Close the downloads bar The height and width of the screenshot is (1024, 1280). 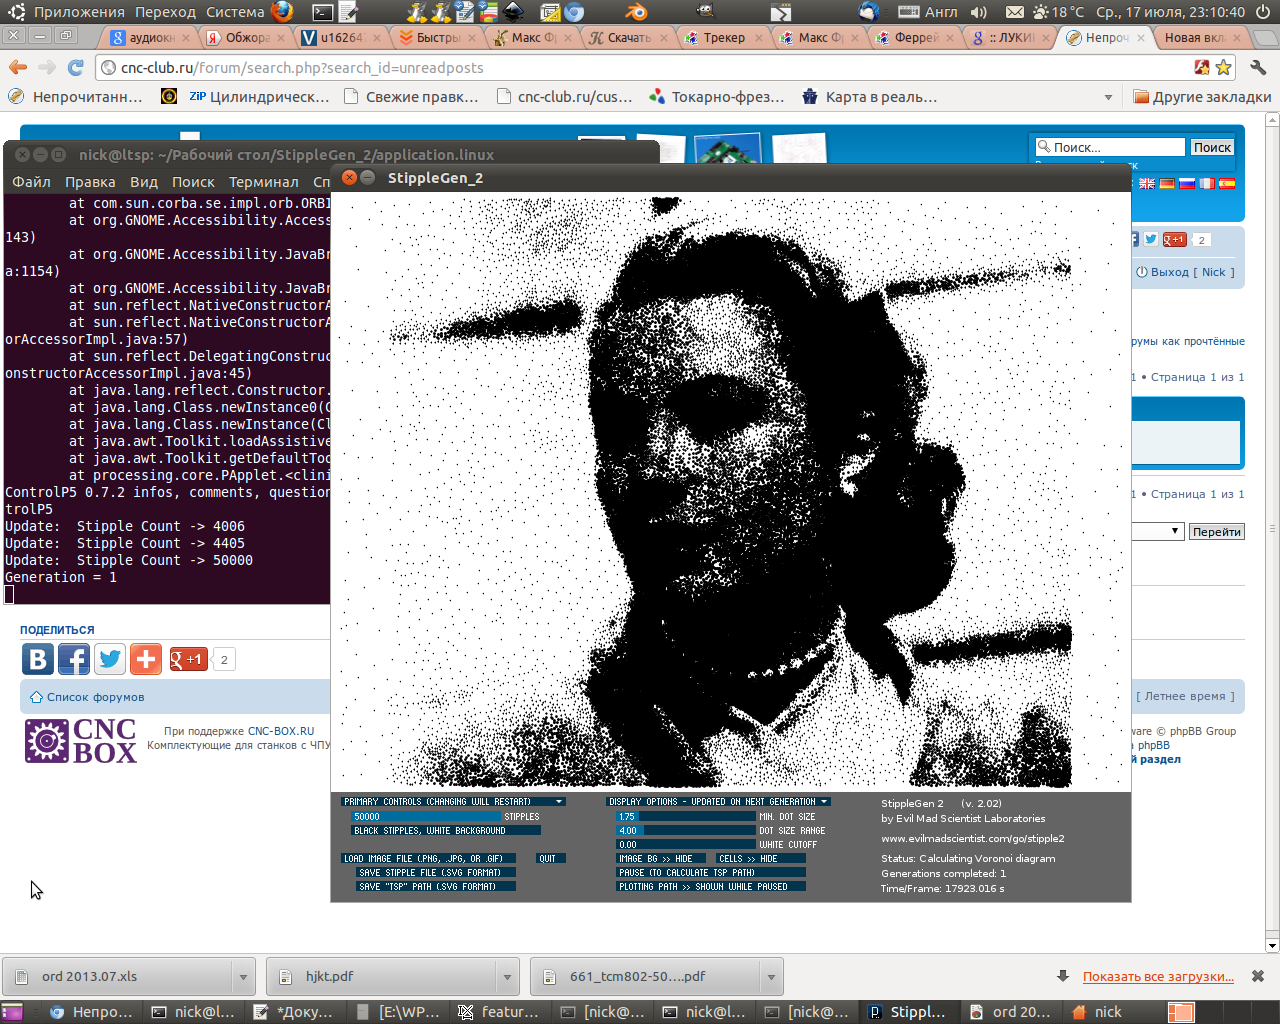pos(1258,976)
